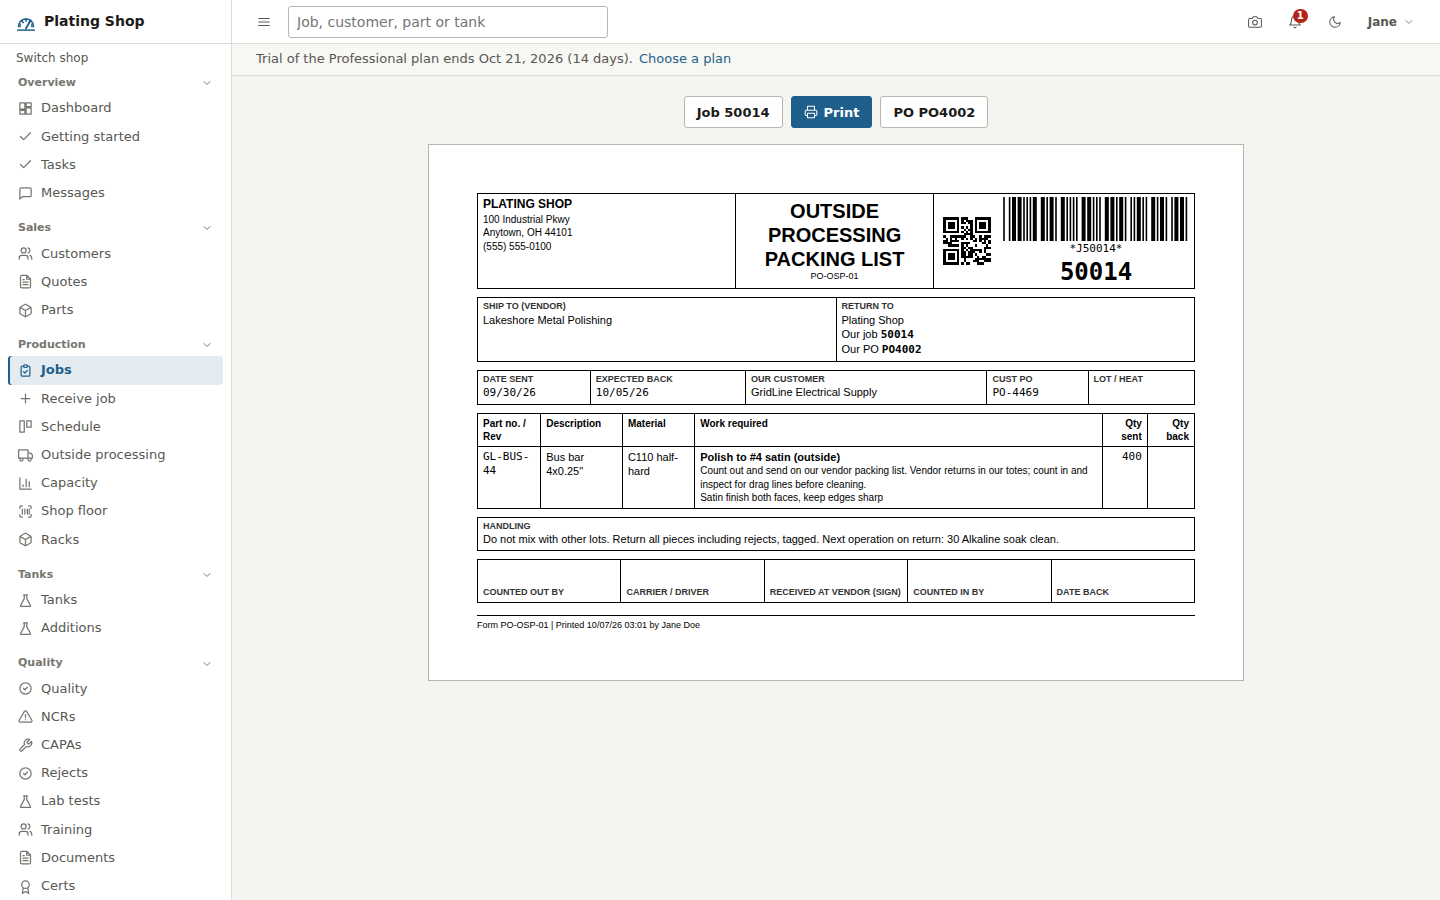
Task: Click the Parts box icon
Action: (26, 310)
